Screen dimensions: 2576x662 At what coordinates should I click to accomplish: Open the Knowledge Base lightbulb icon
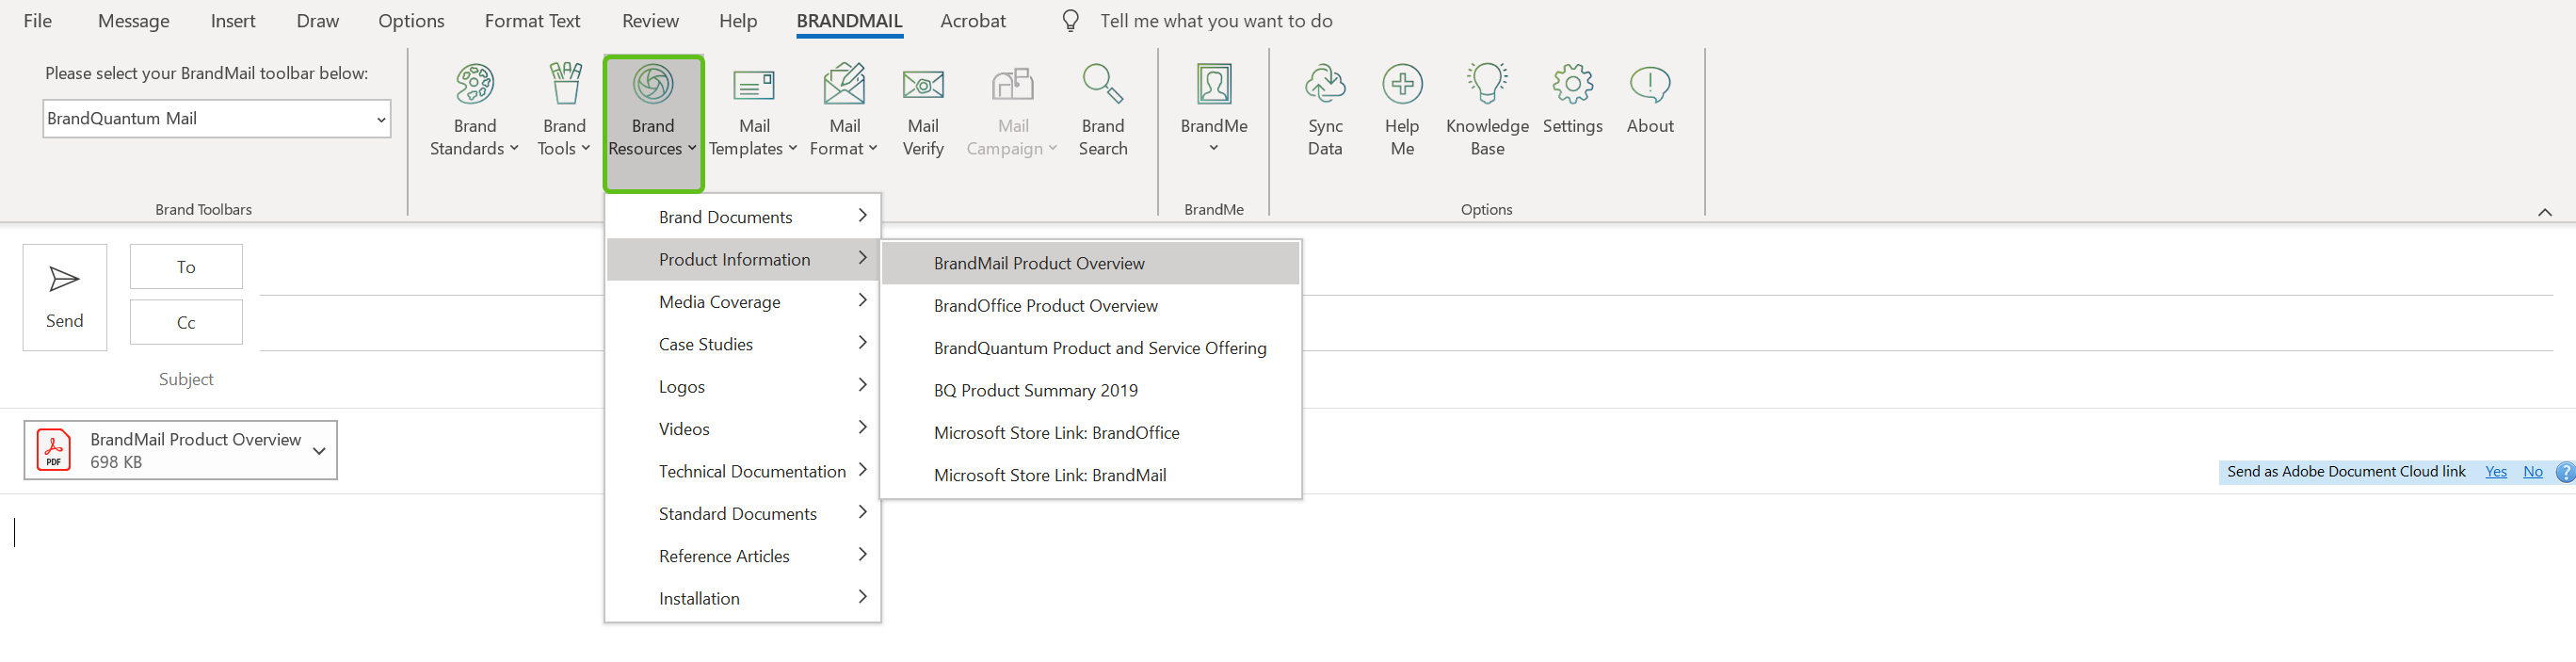[x=1487, y=84]
